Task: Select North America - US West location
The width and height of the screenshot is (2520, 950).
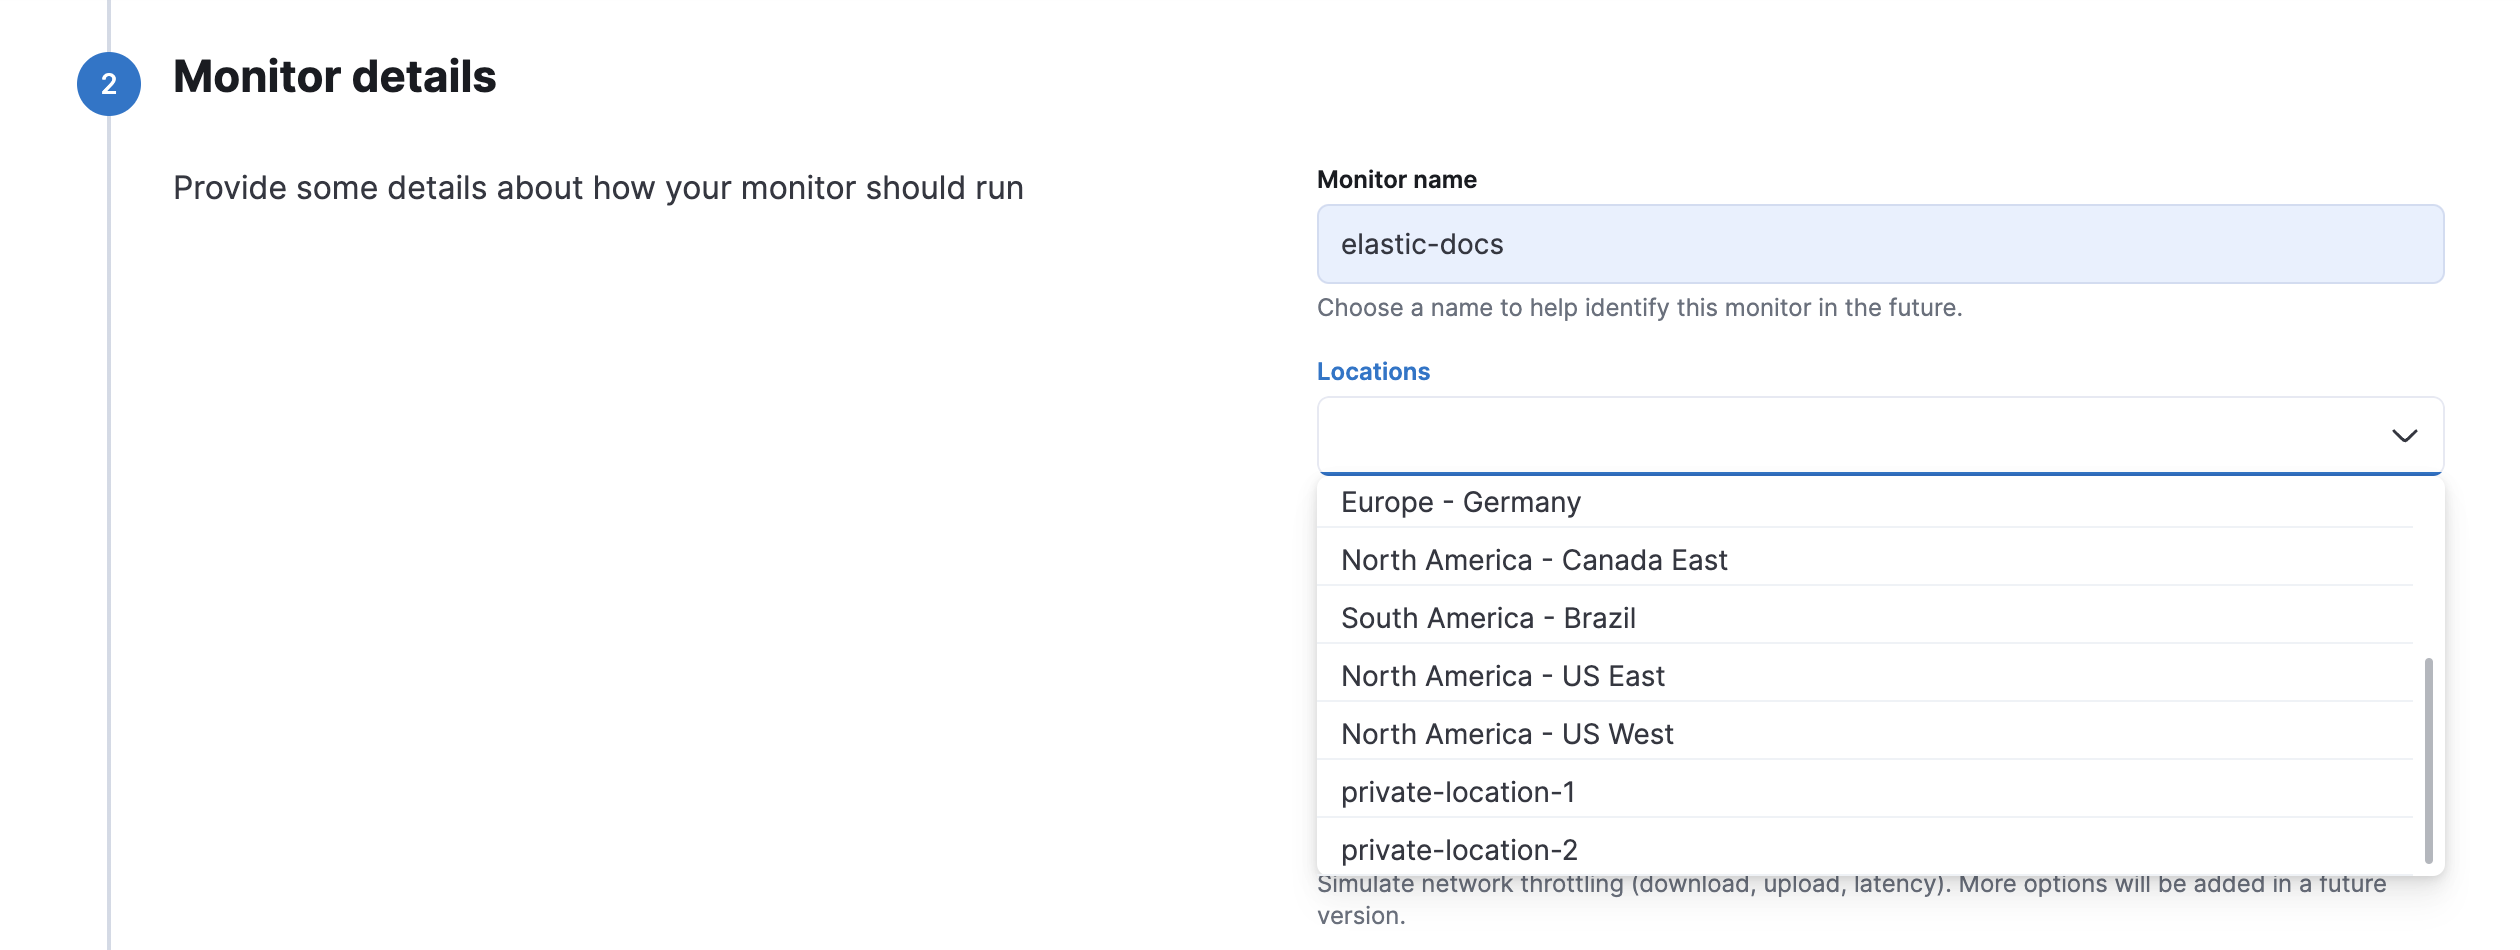Action: (x=1506, y=733)
